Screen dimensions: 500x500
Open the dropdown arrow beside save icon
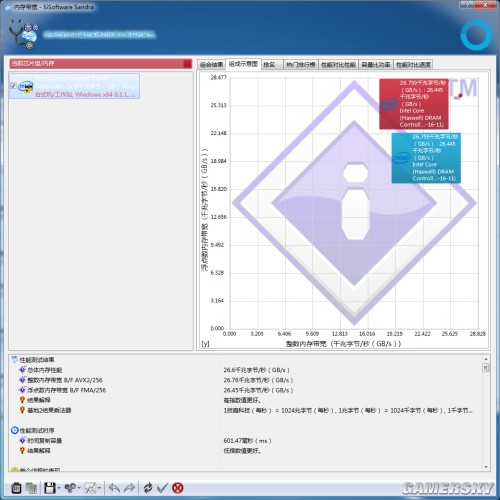point(58,489)
